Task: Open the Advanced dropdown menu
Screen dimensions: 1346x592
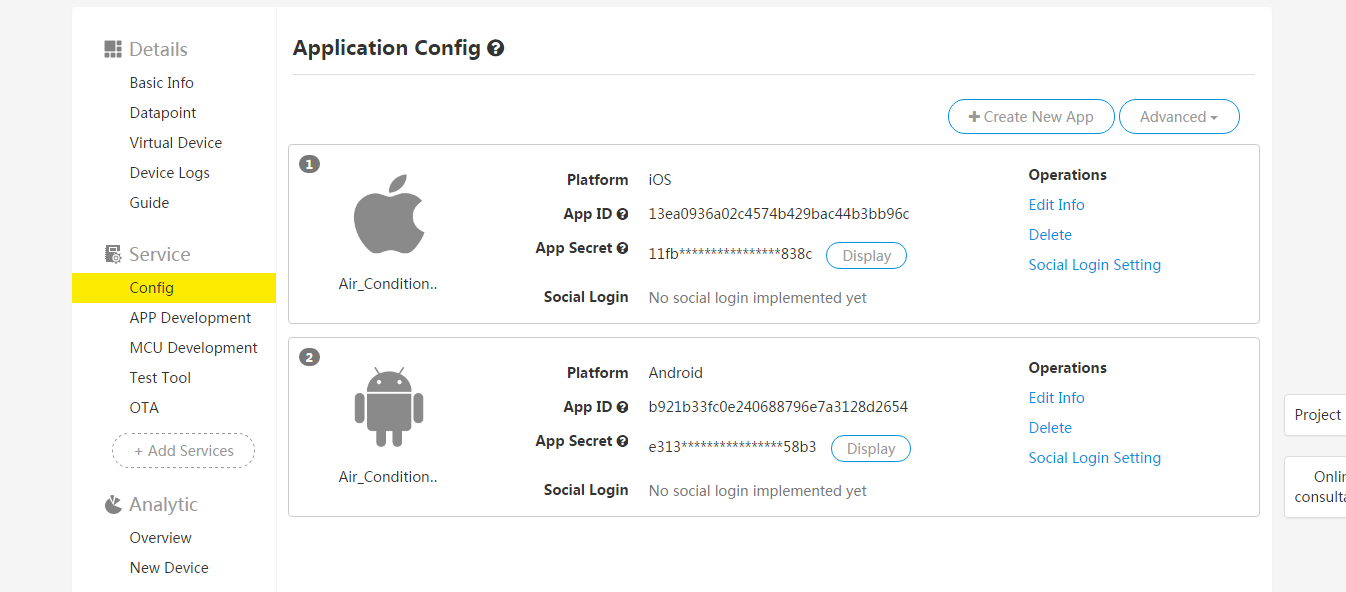Action: (1178, 116)
